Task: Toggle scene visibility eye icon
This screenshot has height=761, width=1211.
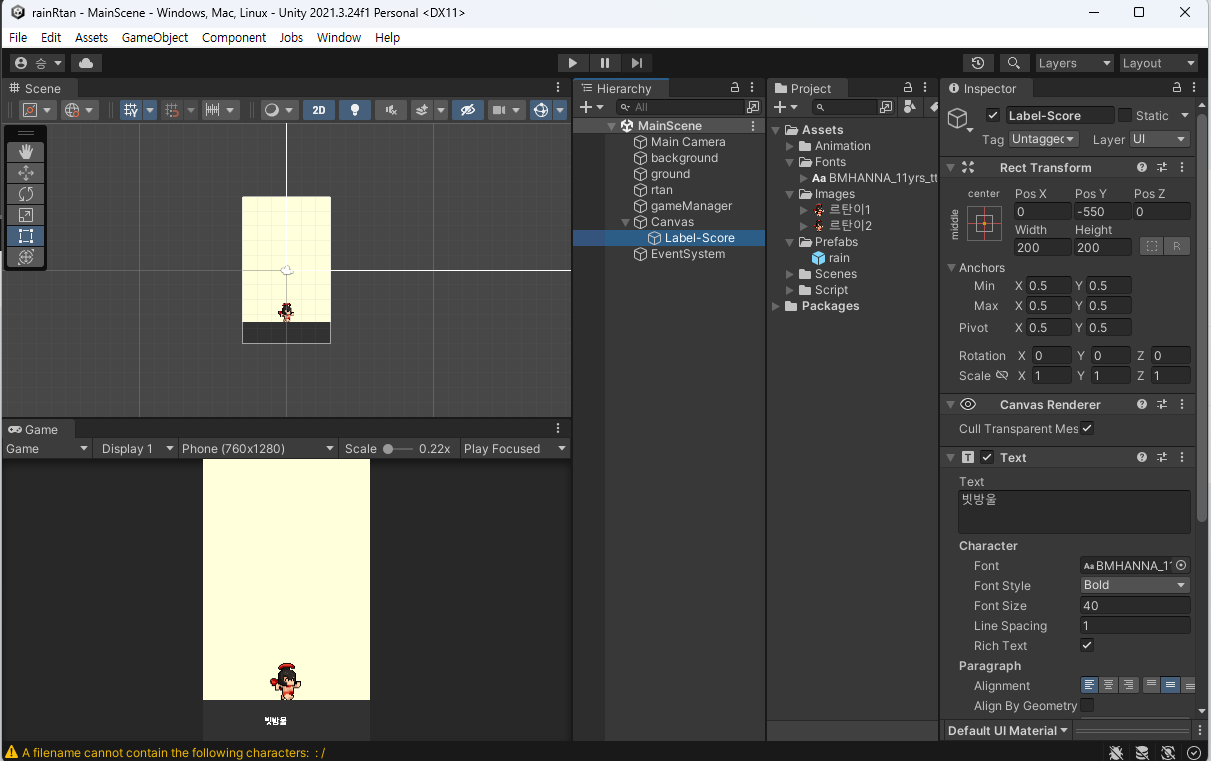Action: (467, 110)
